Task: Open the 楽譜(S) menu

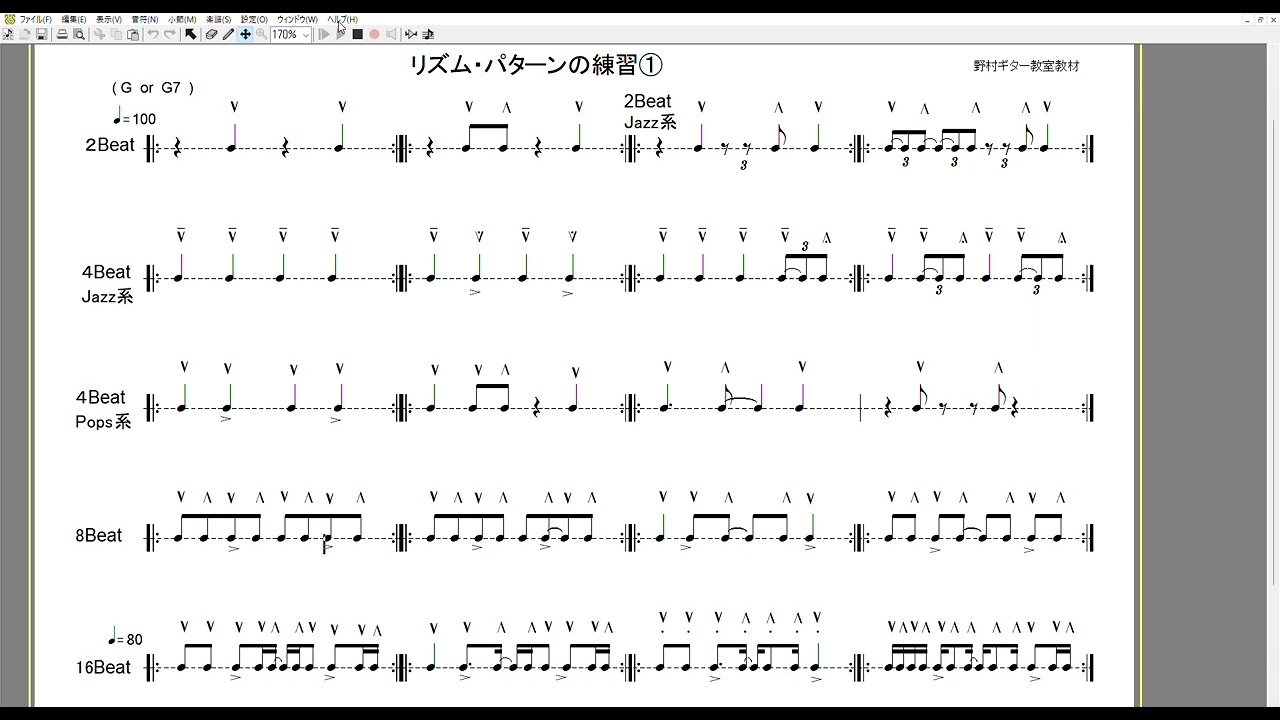Action: pyautogui.click(x=218, y=19)
